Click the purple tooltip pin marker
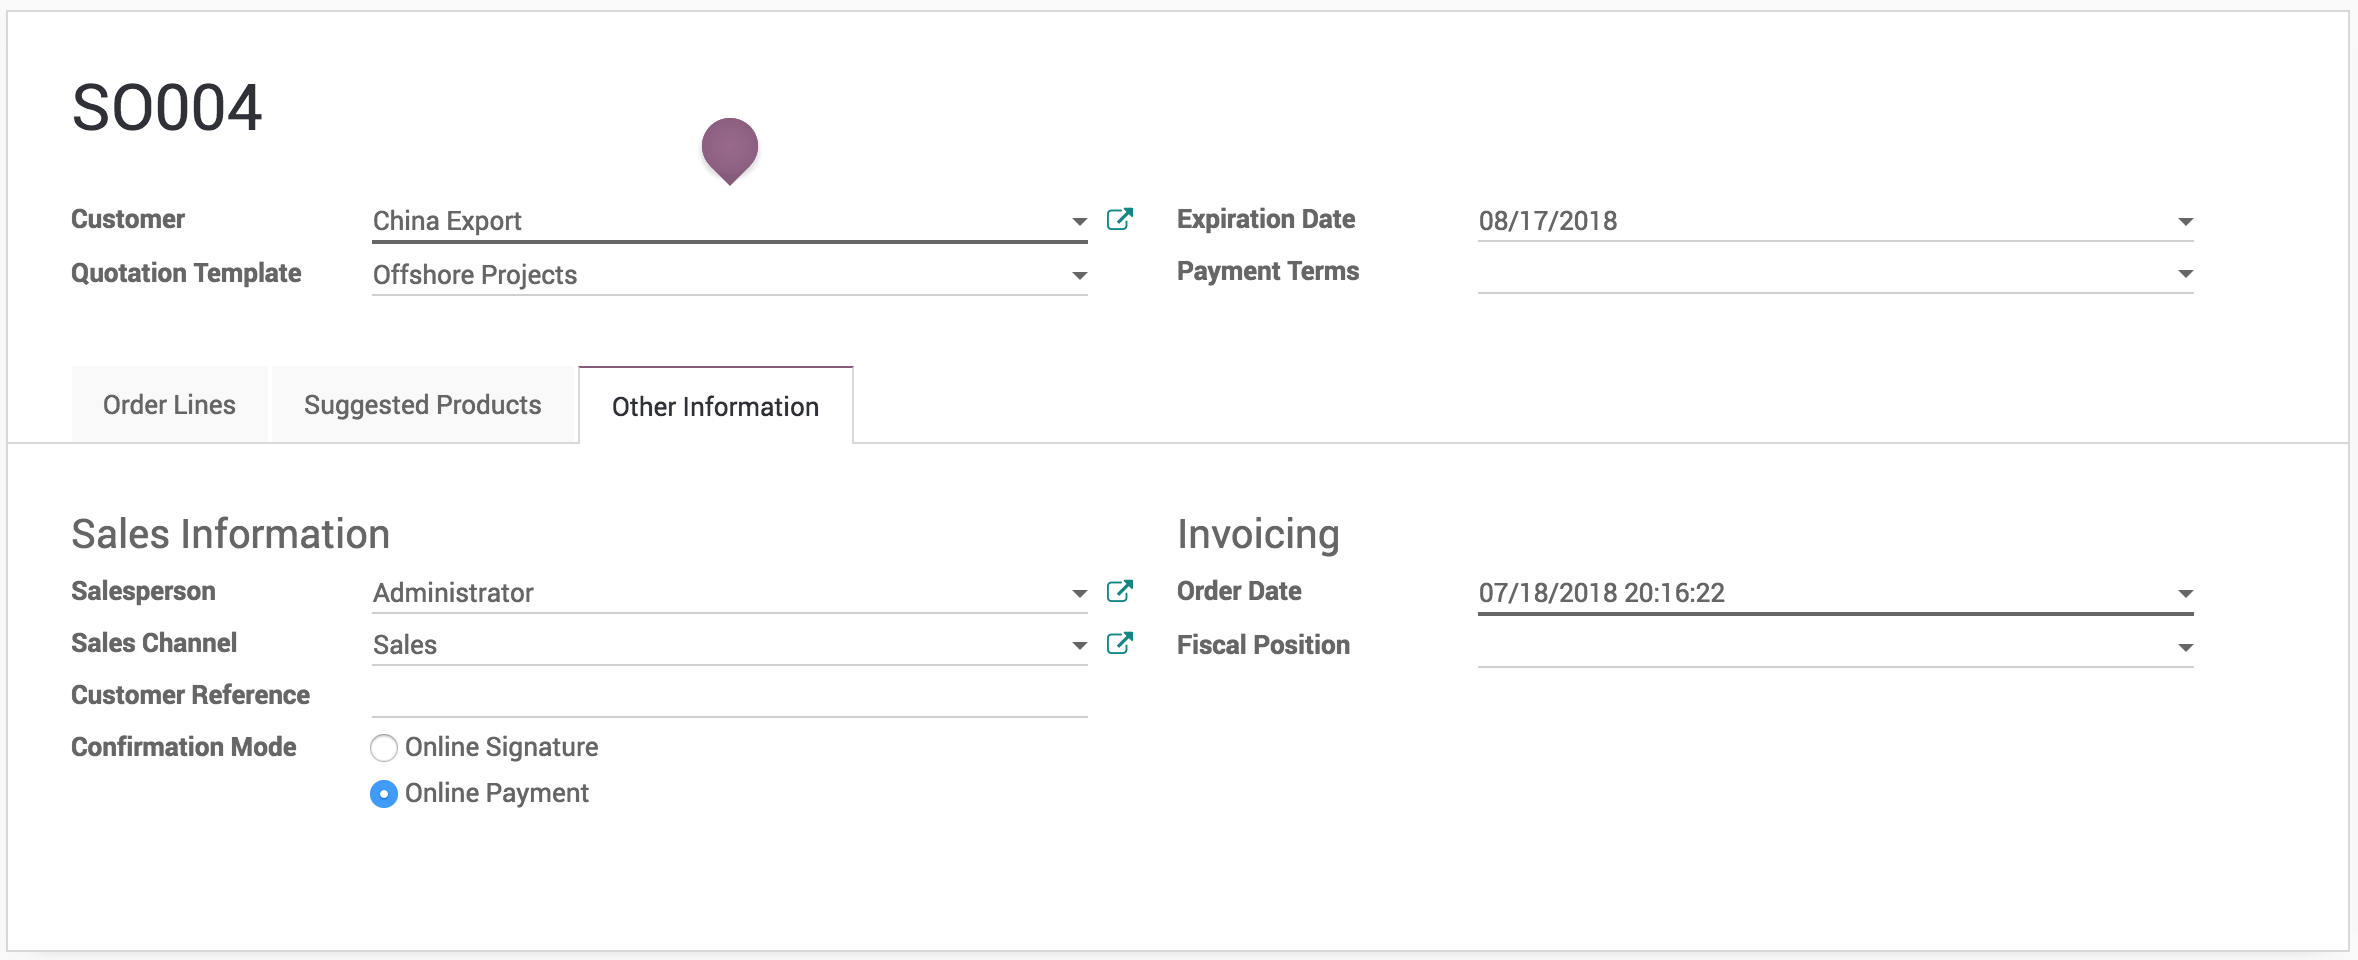This screenshot has width=2358, height=960. [730, 149]
